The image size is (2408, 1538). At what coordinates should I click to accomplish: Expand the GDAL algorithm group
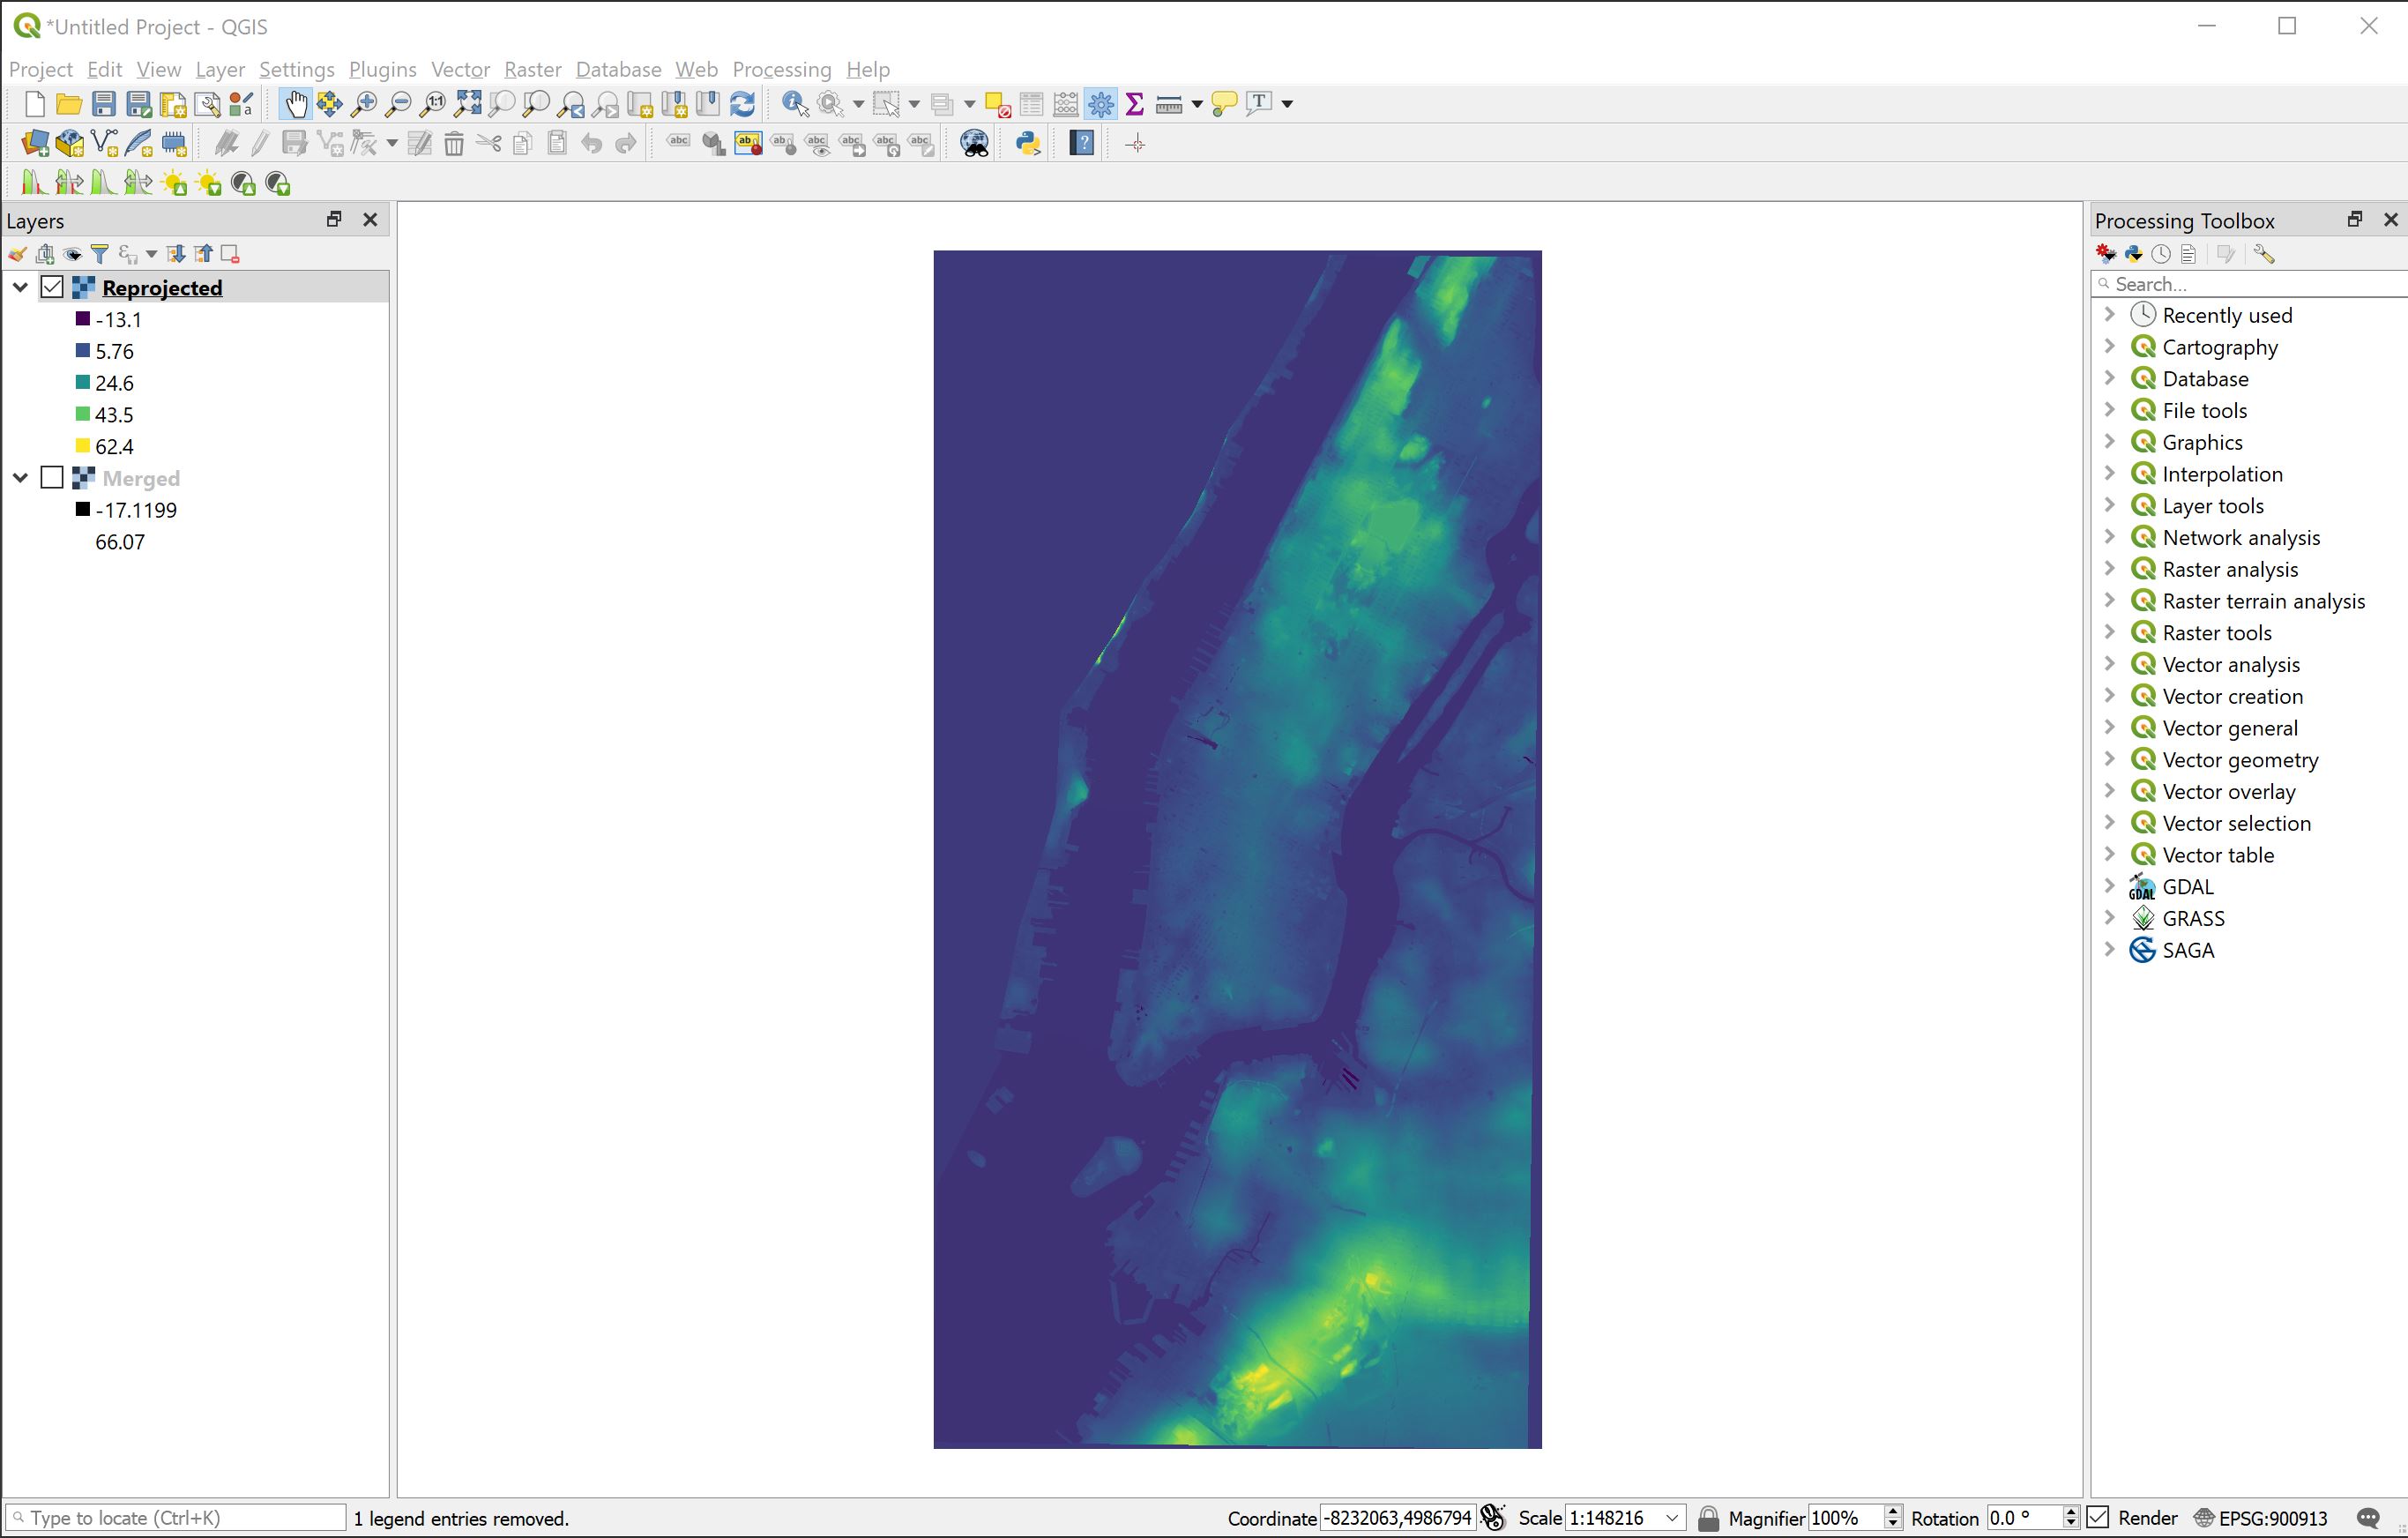click(x=2110, y=886)
